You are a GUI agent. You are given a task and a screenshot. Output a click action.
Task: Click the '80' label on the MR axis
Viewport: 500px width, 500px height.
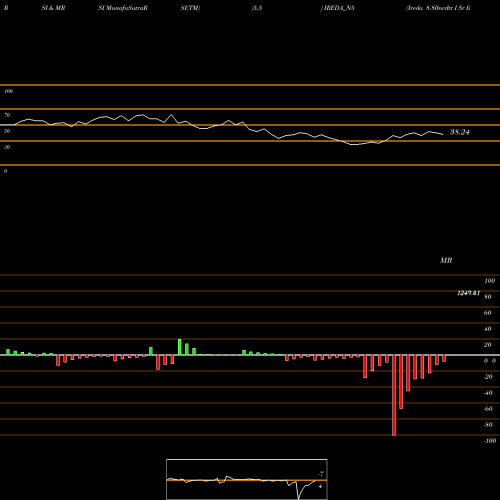488,297
